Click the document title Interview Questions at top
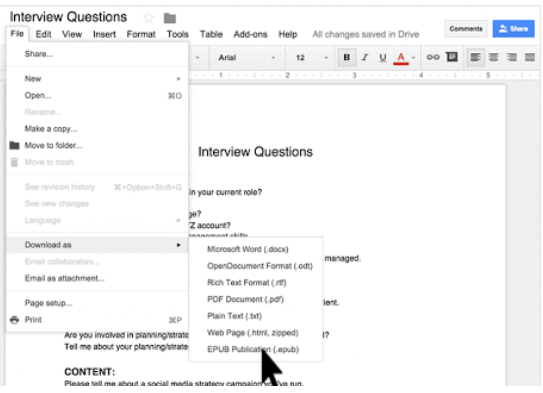The image size is (543, 393). coord(68,17)
